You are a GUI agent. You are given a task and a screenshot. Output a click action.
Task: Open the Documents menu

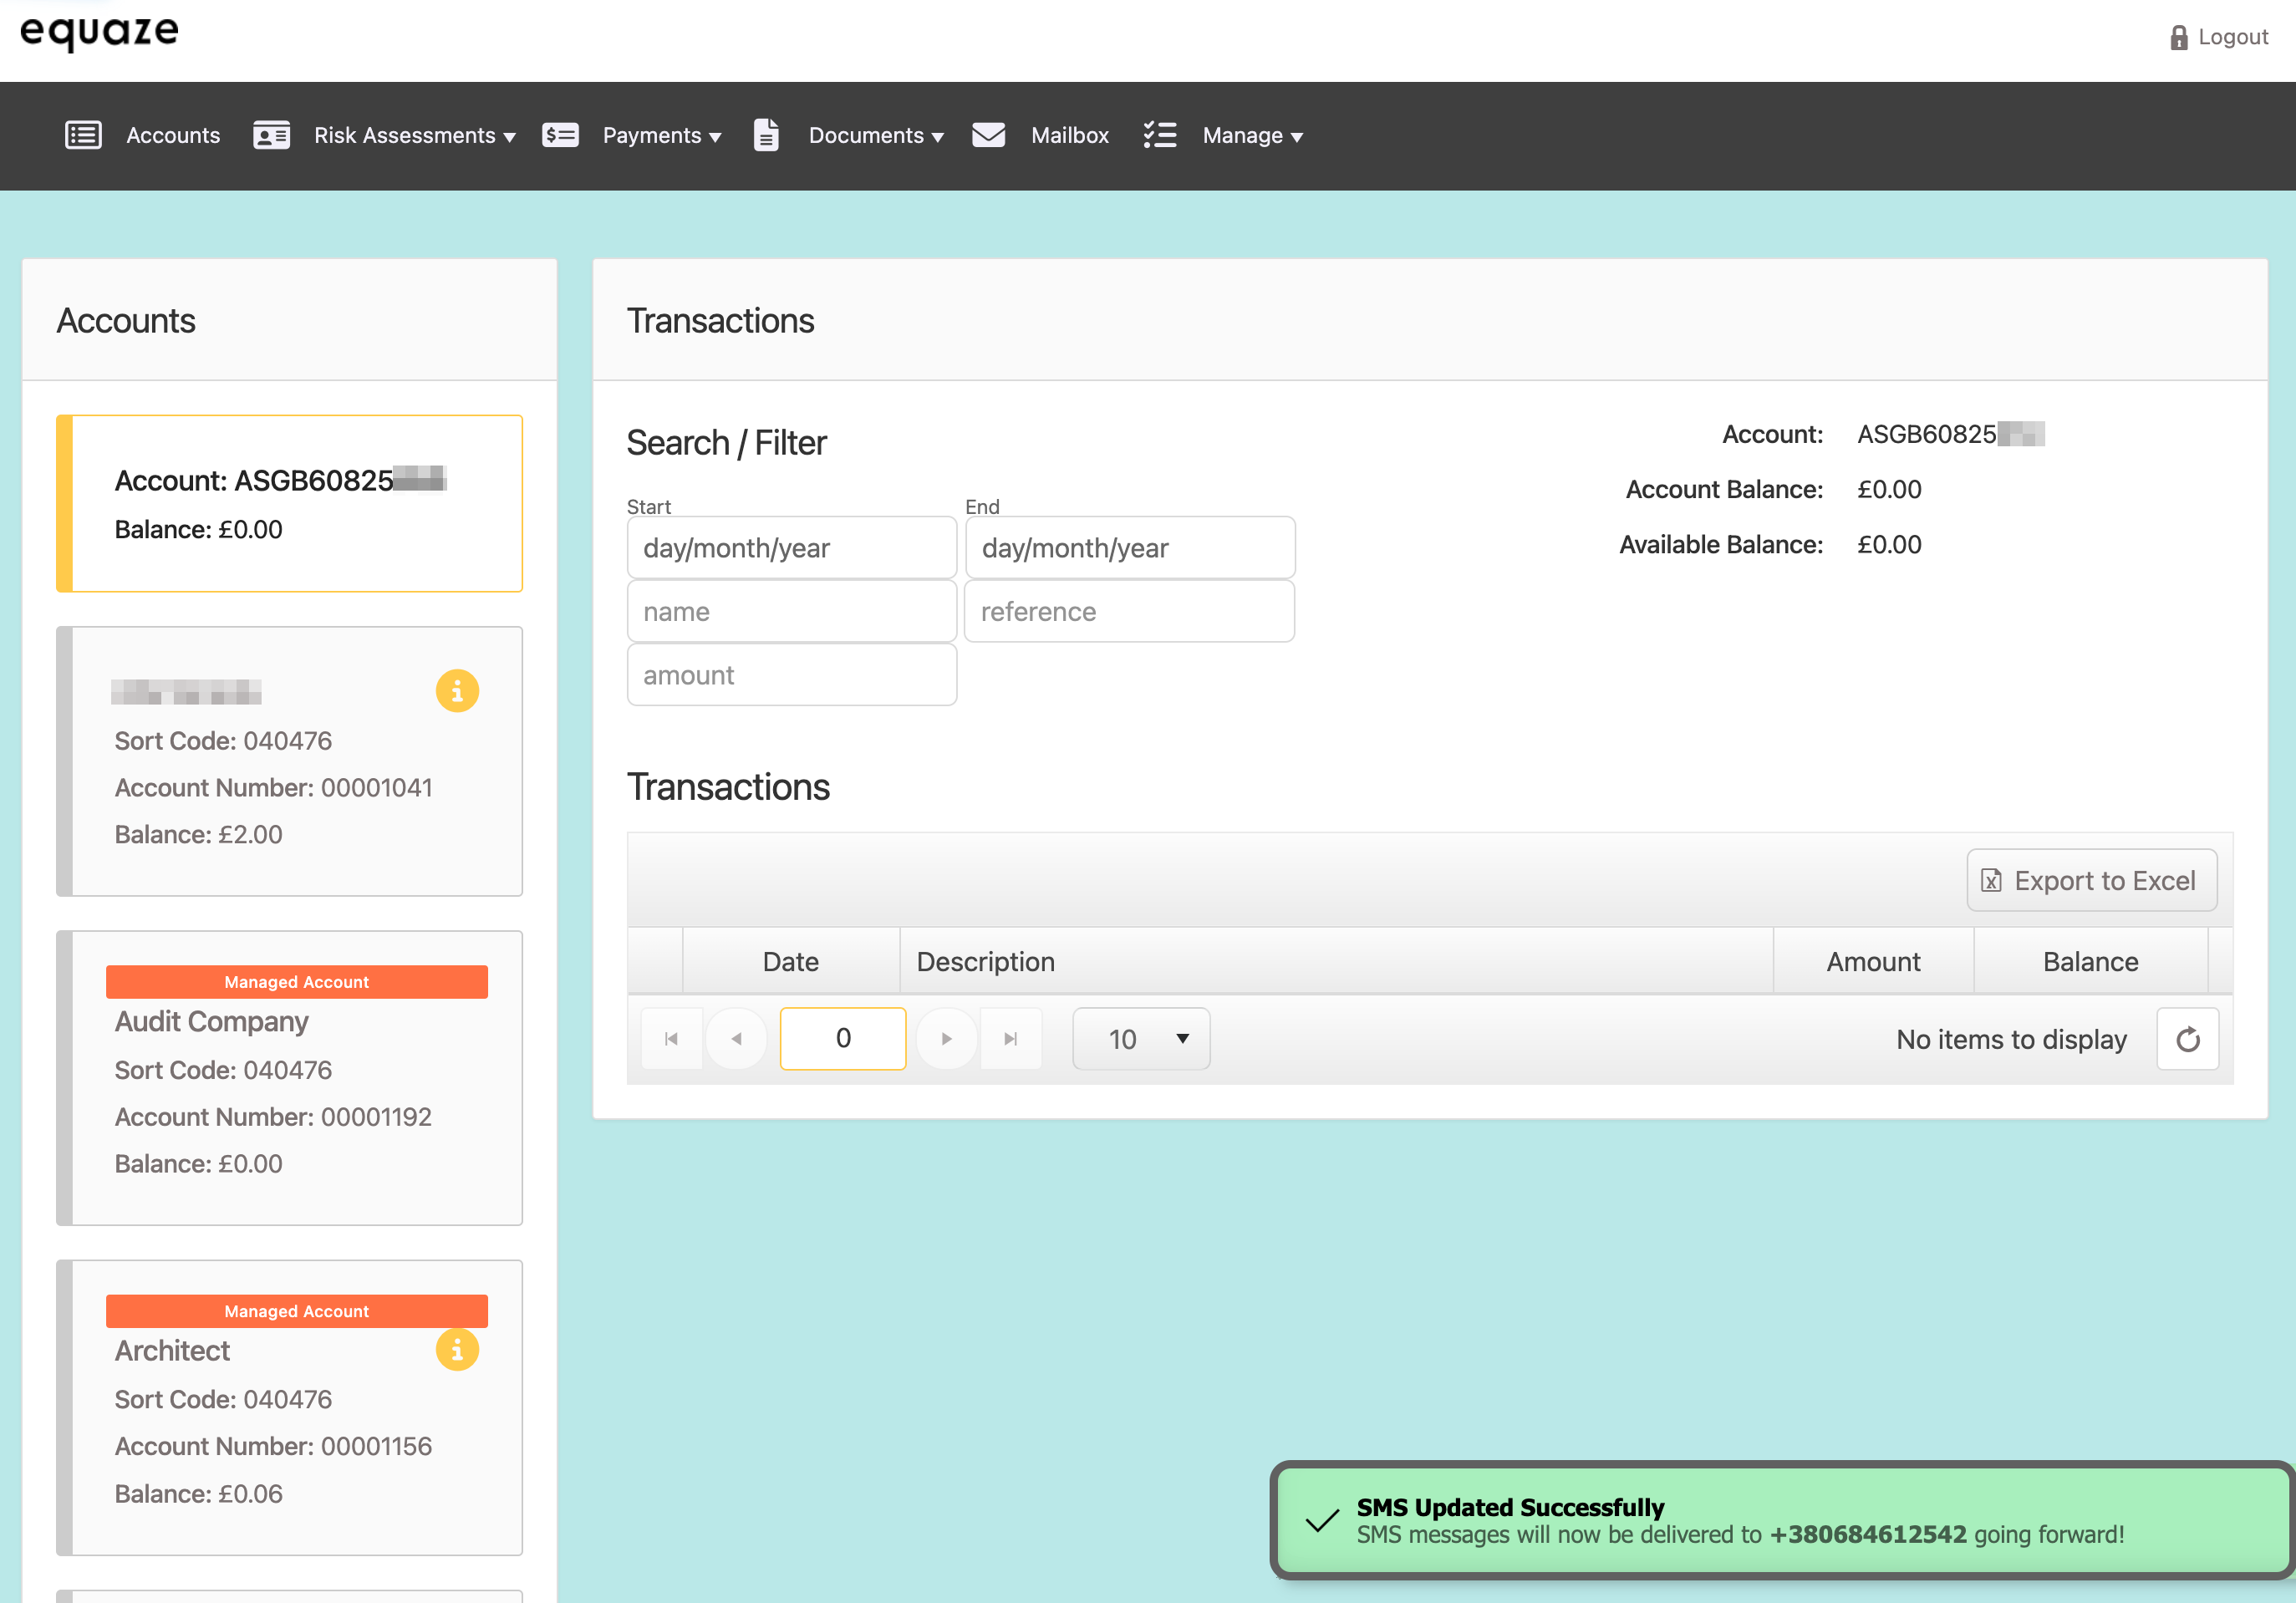pos(875,136)
